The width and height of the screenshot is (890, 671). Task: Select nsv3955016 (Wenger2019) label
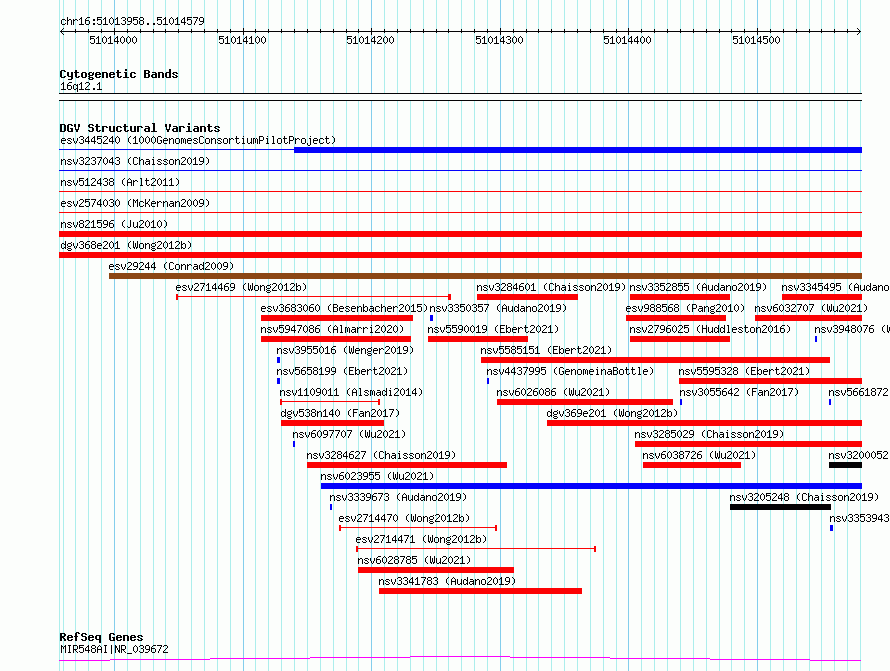345,350
